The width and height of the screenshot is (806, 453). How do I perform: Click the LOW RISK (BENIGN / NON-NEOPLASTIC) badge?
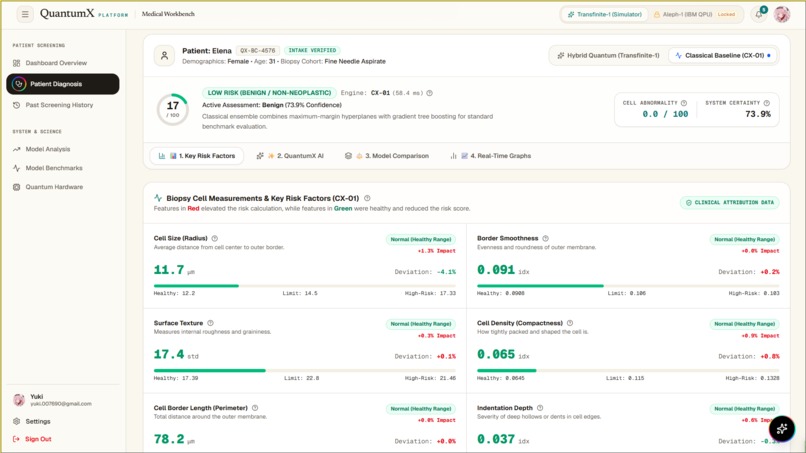click(x=269, y=93)
